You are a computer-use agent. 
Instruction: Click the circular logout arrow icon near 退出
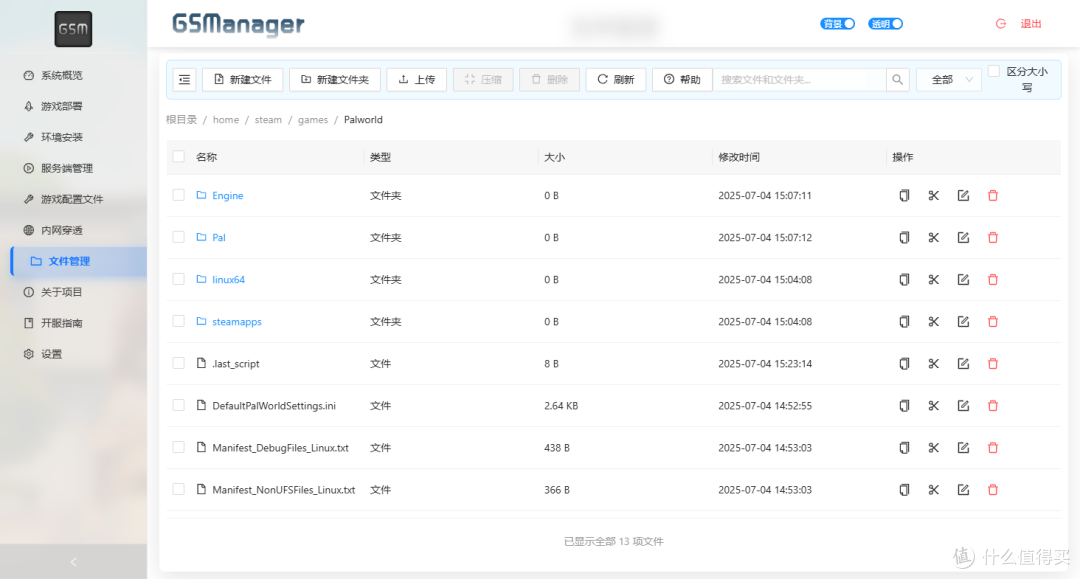click(x=1003, y=23)
